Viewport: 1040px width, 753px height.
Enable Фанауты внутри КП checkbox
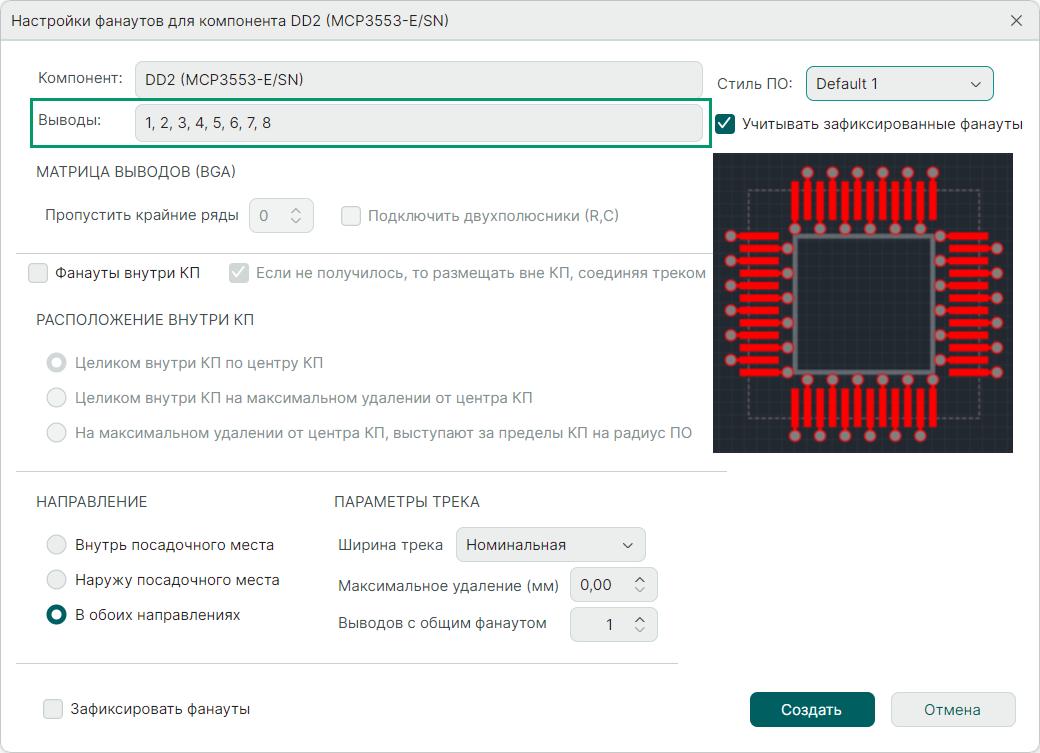point(39,273)
